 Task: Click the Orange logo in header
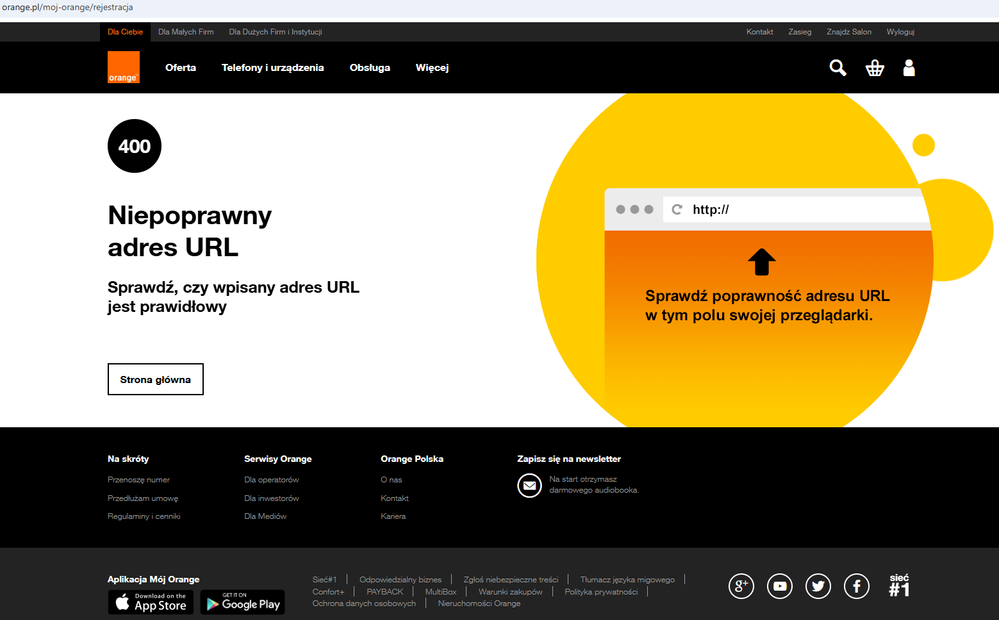point(124,67)
